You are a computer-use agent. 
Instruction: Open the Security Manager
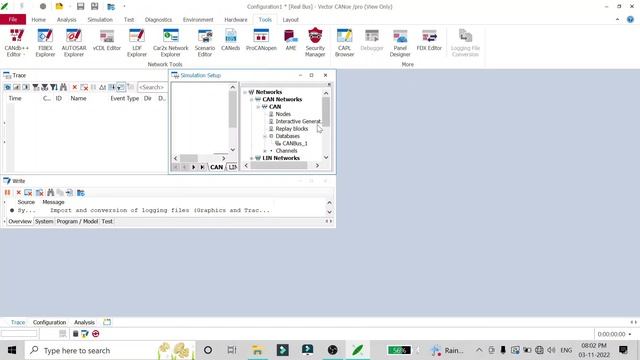[x=315, y=42]
